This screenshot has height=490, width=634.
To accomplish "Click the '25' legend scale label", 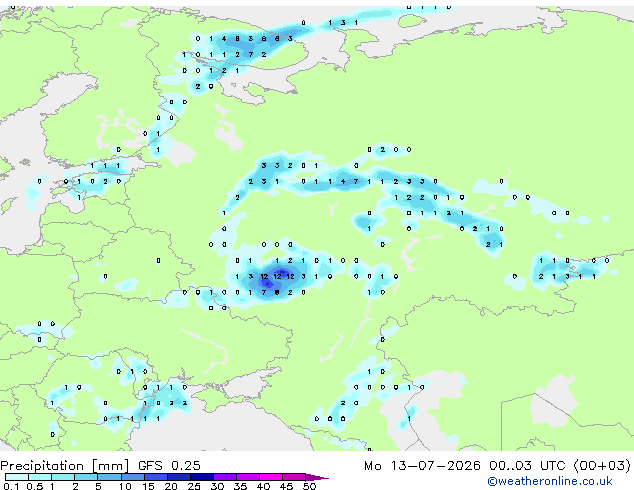I will (x=194, y=486).
